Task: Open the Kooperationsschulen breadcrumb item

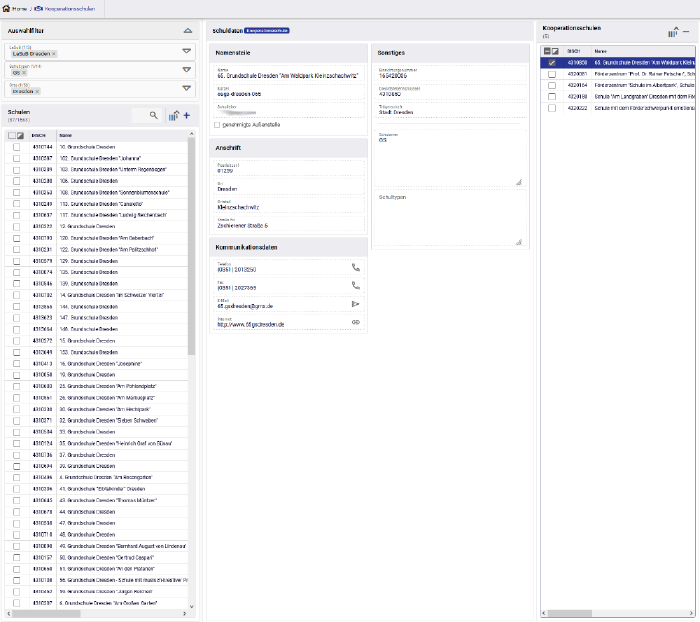Action: click(x=70, y=7)
